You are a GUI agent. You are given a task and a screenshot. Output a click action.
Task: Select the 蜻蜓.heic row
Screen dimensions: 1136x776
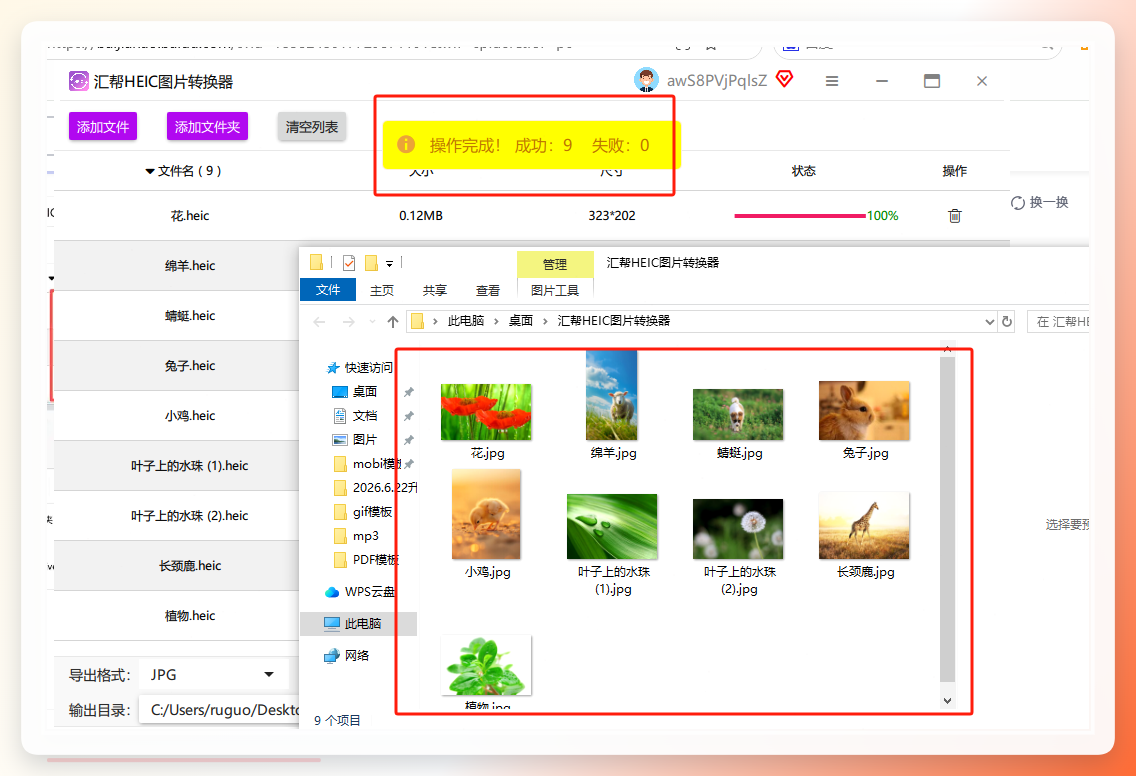pos(177,316)
